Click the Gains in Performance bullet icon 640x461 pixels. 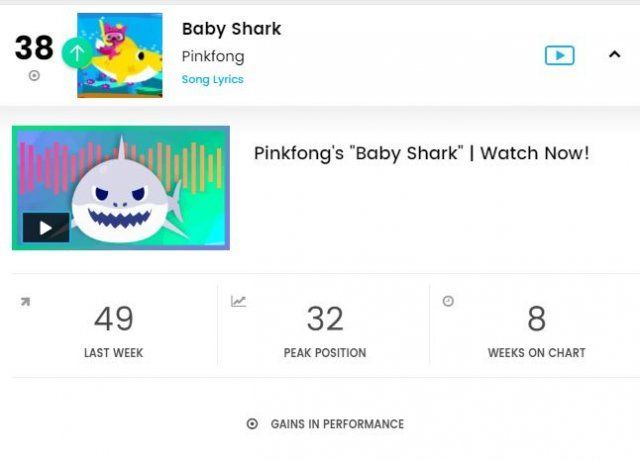click(x=252, y=424)
